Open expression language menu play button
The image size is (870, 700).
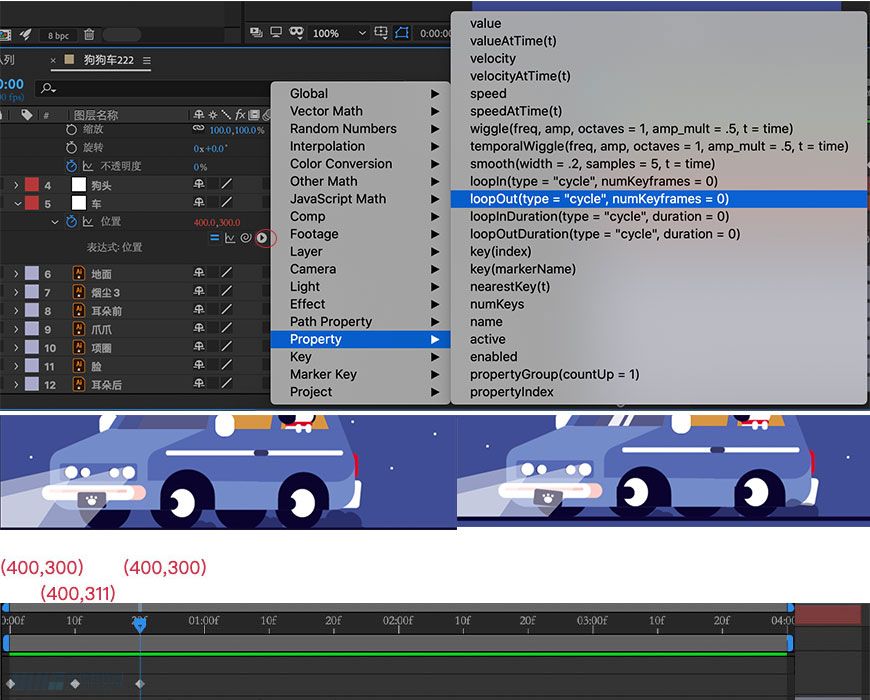262,238
